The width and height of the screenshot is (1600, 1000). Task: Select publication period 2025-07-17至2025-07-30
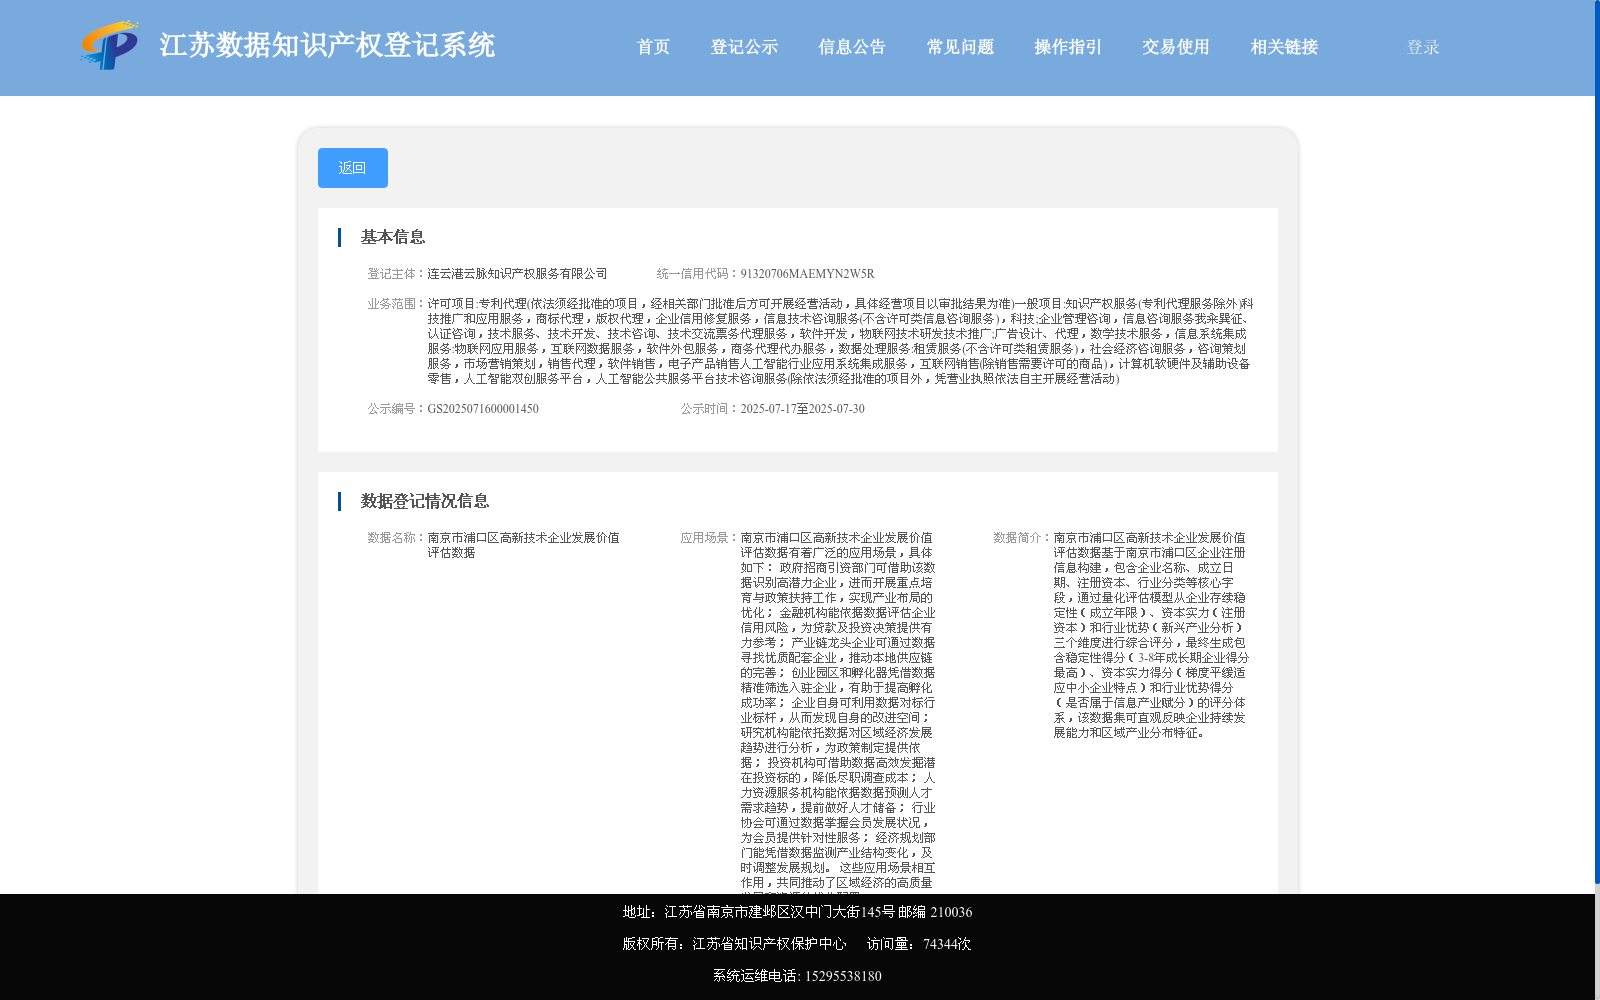802,409
